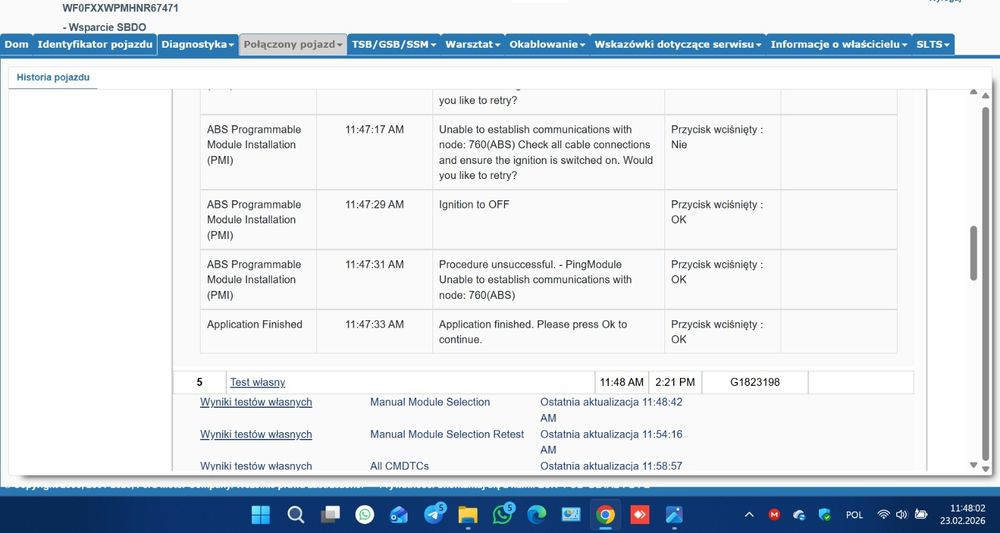The height and width of the screenshot is (533, 1000).
Task: Click 'Ostatnia aktualizacja 11:48:42 AM' text
Action: [x=611, y=410]
